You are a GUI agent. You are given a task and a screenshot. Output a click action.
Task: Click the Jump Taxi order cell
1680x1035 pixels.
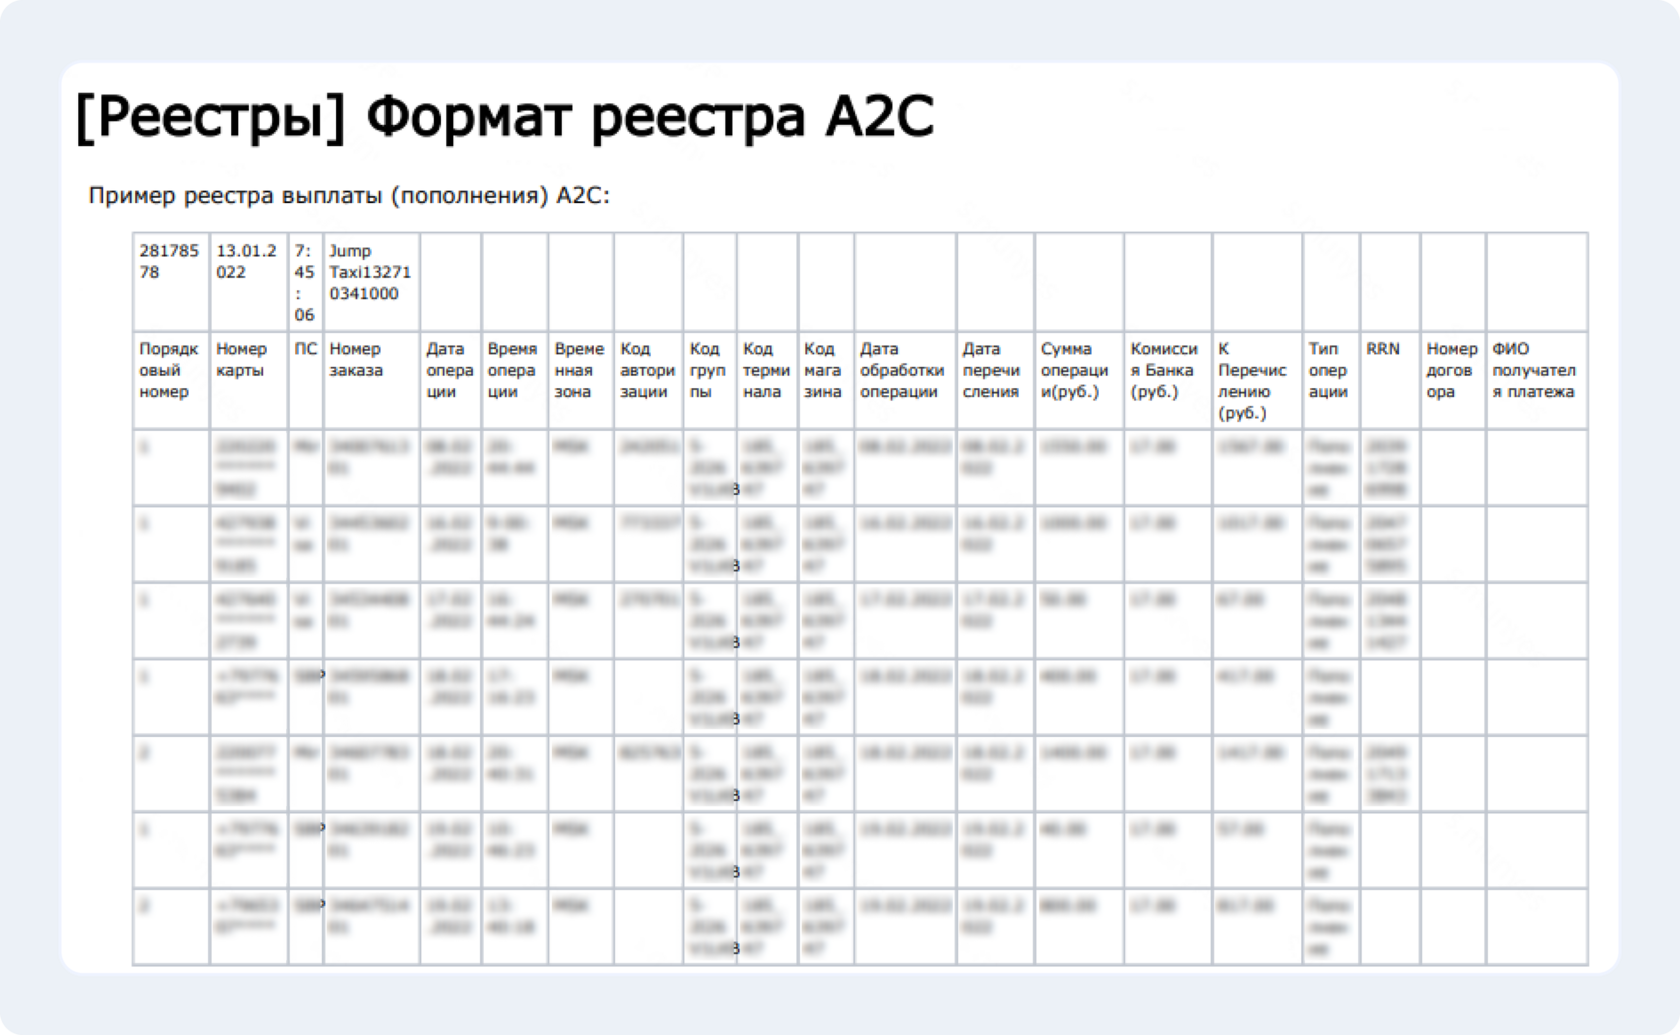(370, 272)
